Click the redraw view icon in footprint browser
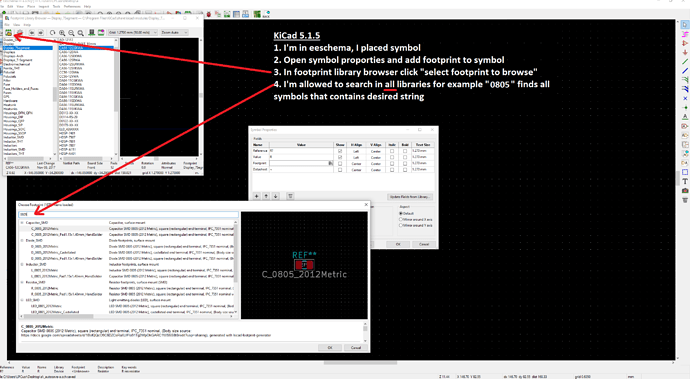The image size is (690, 379). [x=53, y=33]
